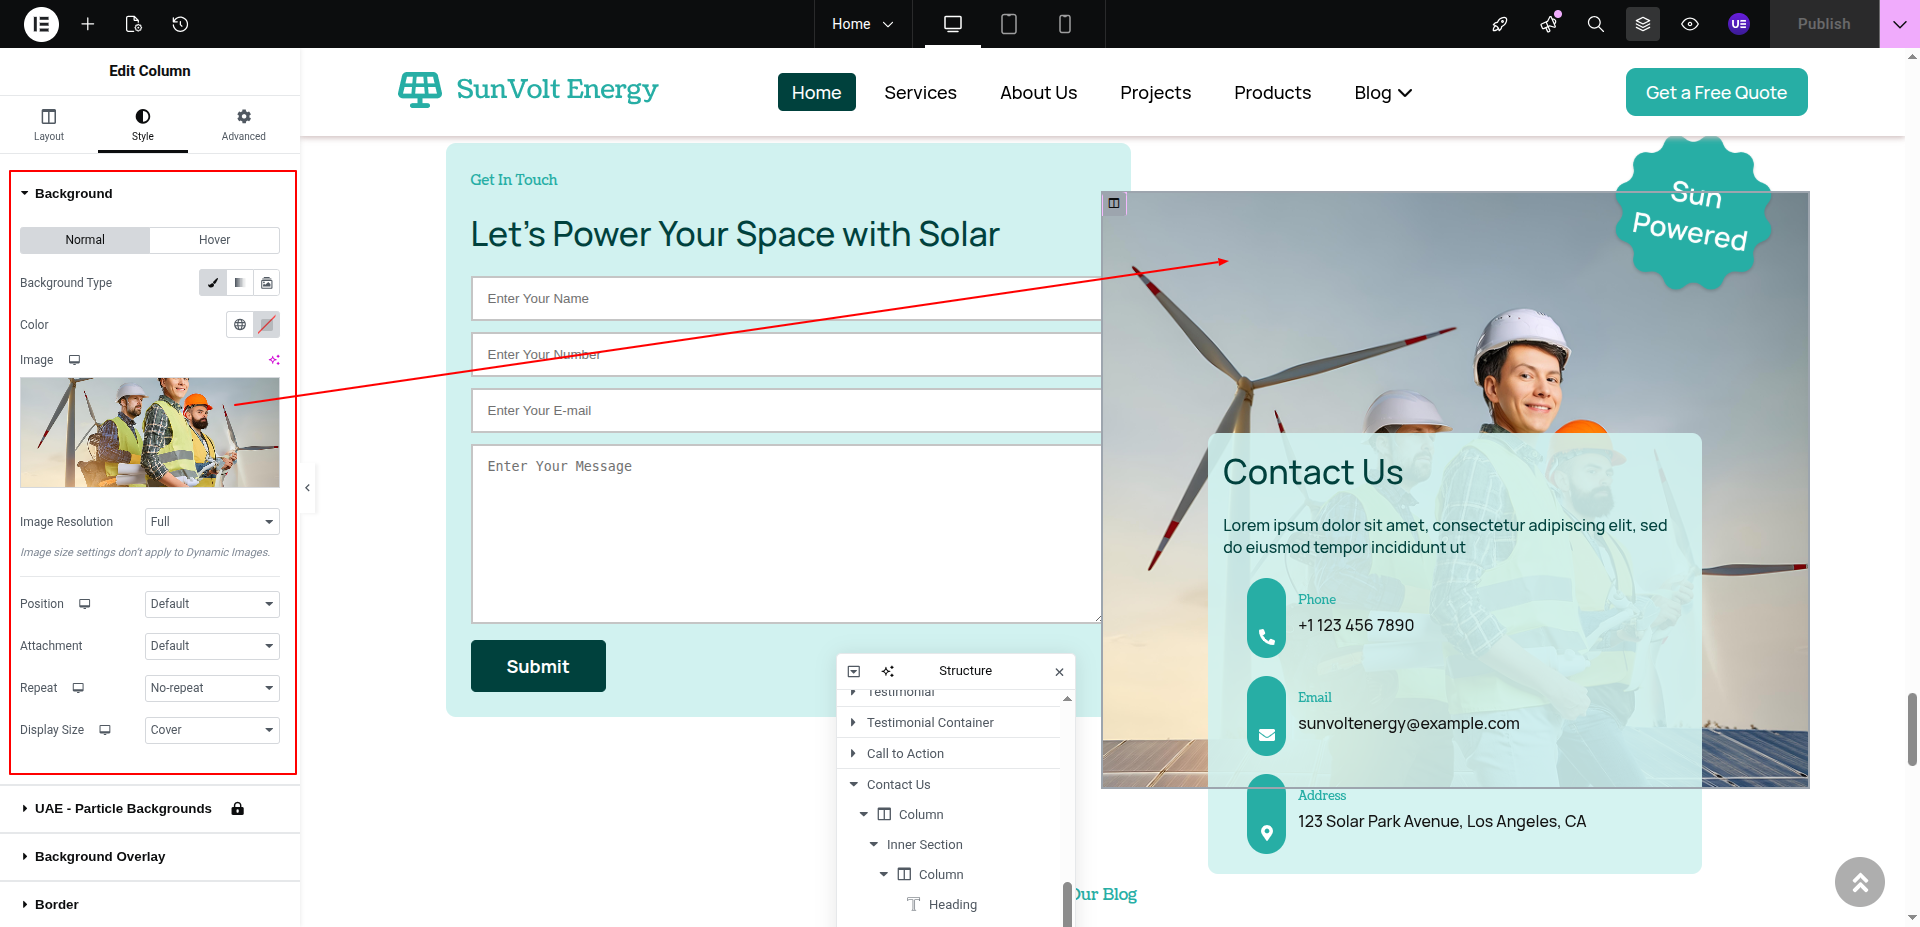Image resolution: width=1920 pixels, height=927 pixels.
Task: Open the background color picker swatch
Action: [266, 325]
